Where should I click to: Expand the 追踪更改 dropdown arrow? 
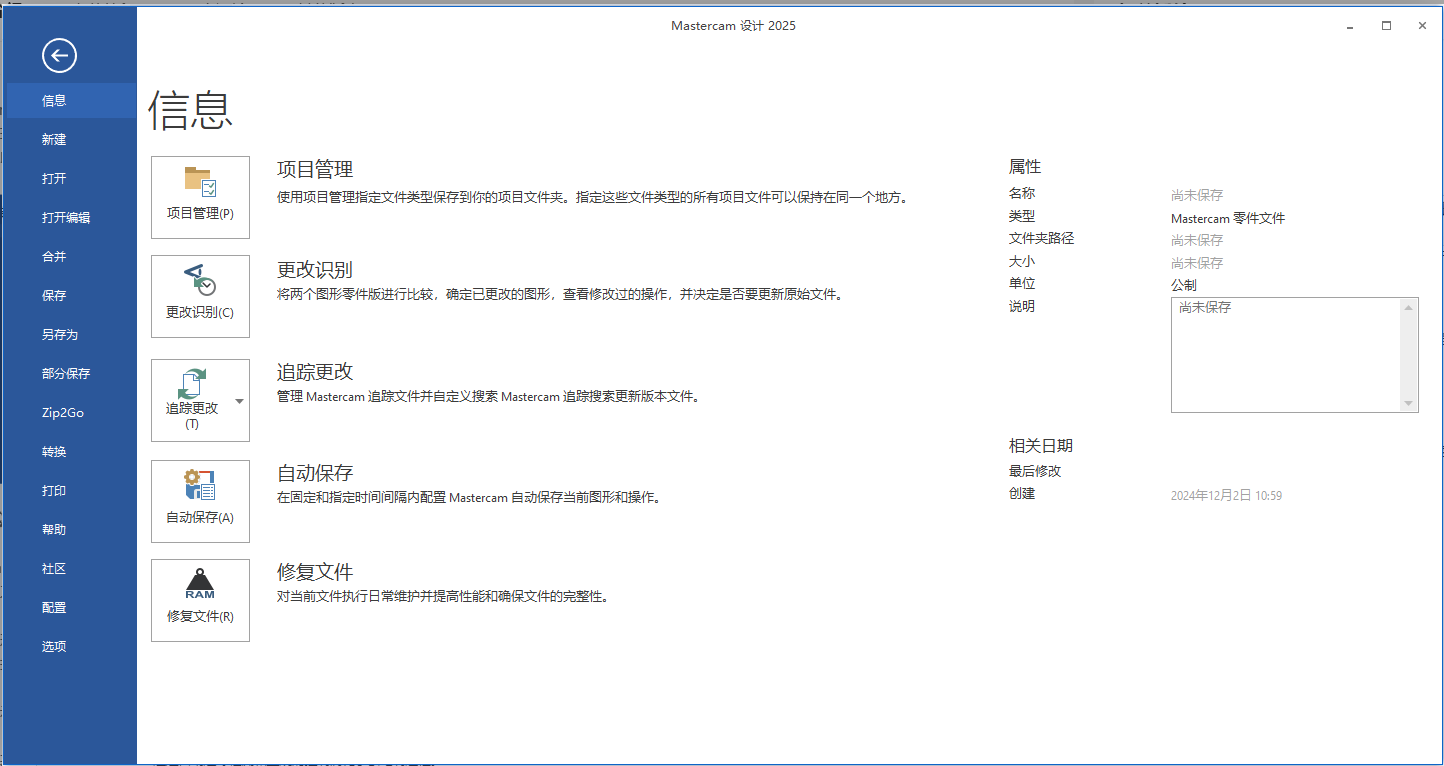[240, 401]
